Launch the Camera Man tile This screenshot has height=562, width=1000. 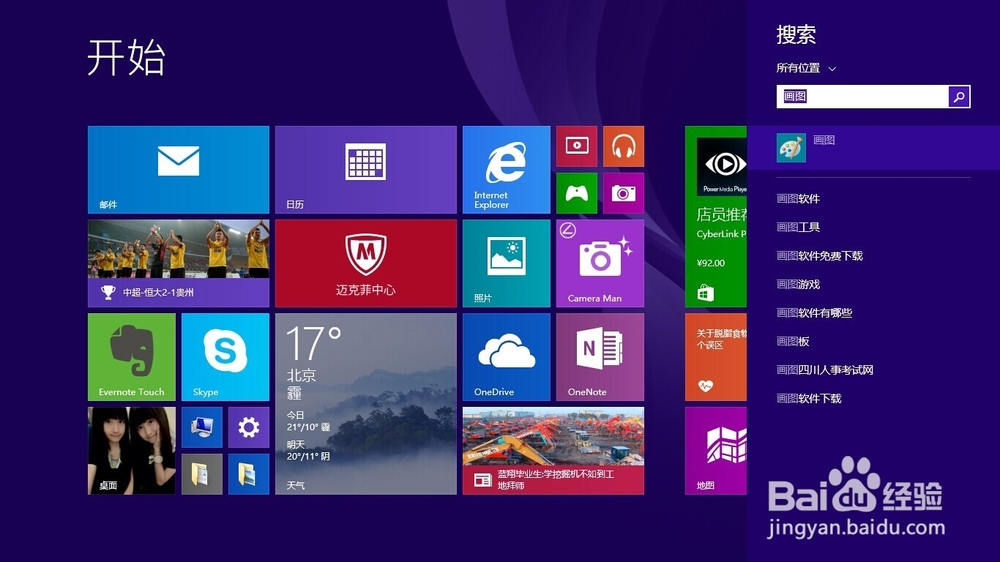pyautogui.click(x=600, y=263)
